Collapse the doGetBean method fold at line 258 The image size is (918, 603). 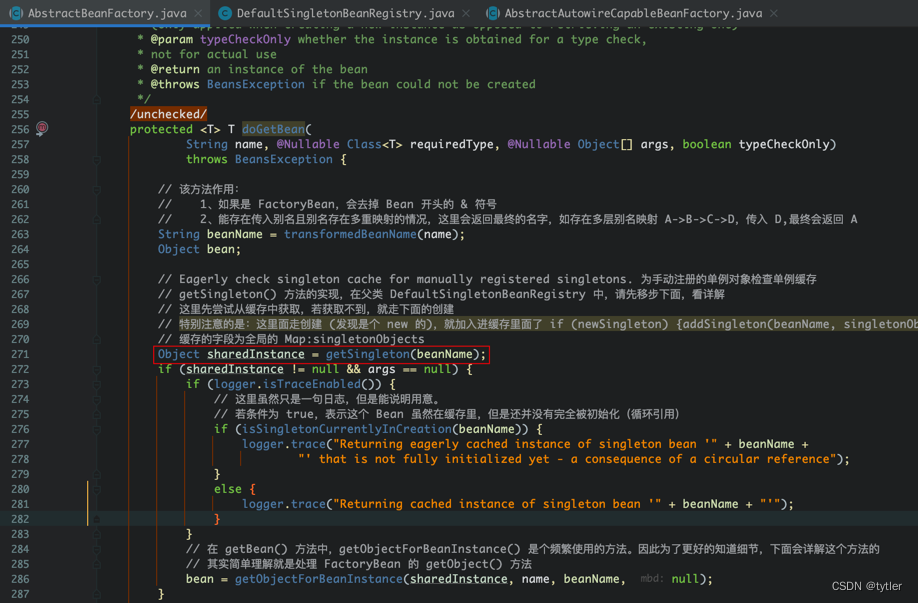click(97, 159)
